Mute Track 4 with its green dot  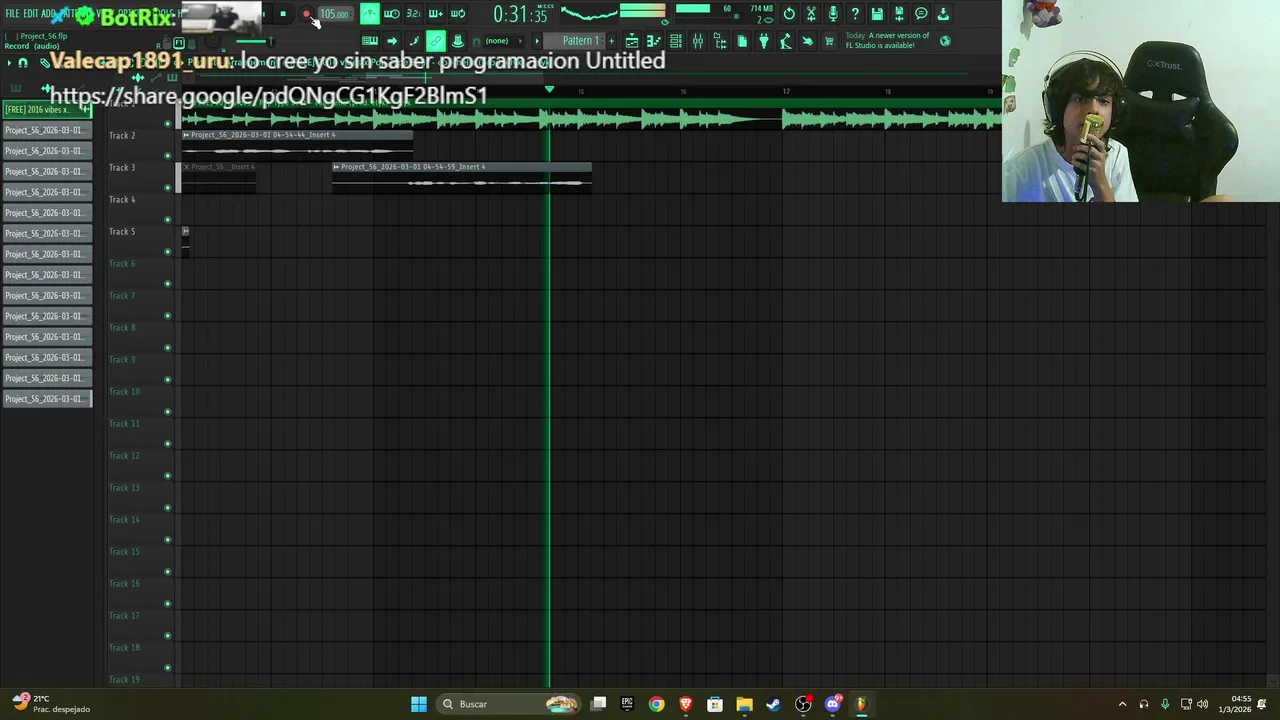tap(167, 220)
